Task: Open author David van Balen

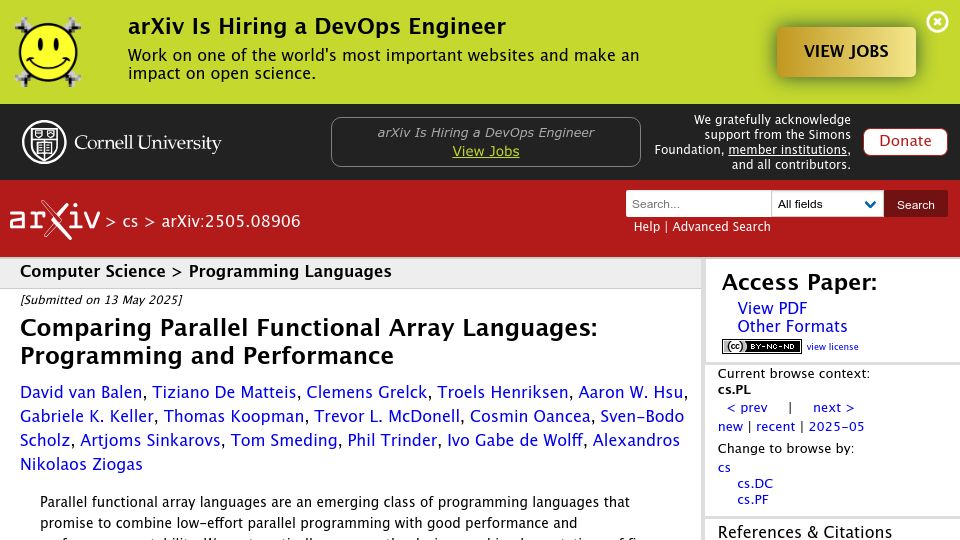Action: pos(81,392)
